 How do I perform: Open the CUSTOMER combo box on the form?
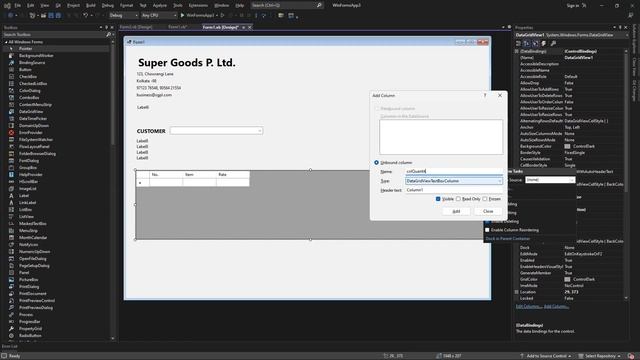pos(216,131)
